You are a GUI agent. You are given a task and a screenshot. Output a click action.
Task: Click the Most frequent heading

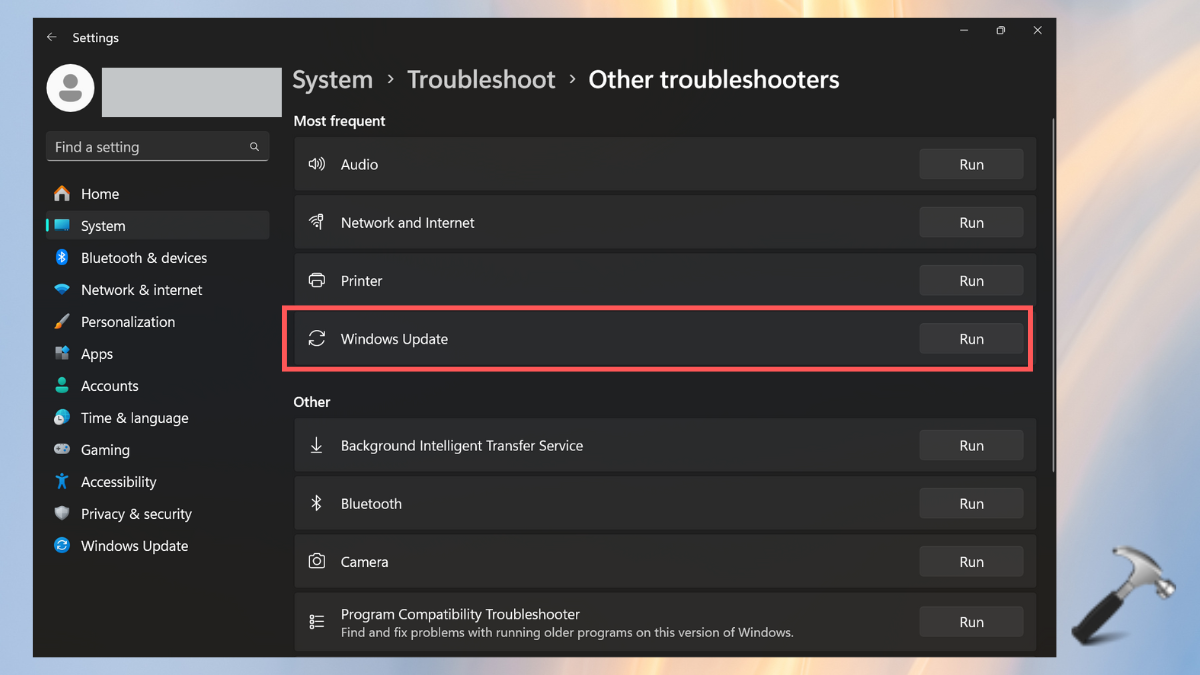point(339,121)
